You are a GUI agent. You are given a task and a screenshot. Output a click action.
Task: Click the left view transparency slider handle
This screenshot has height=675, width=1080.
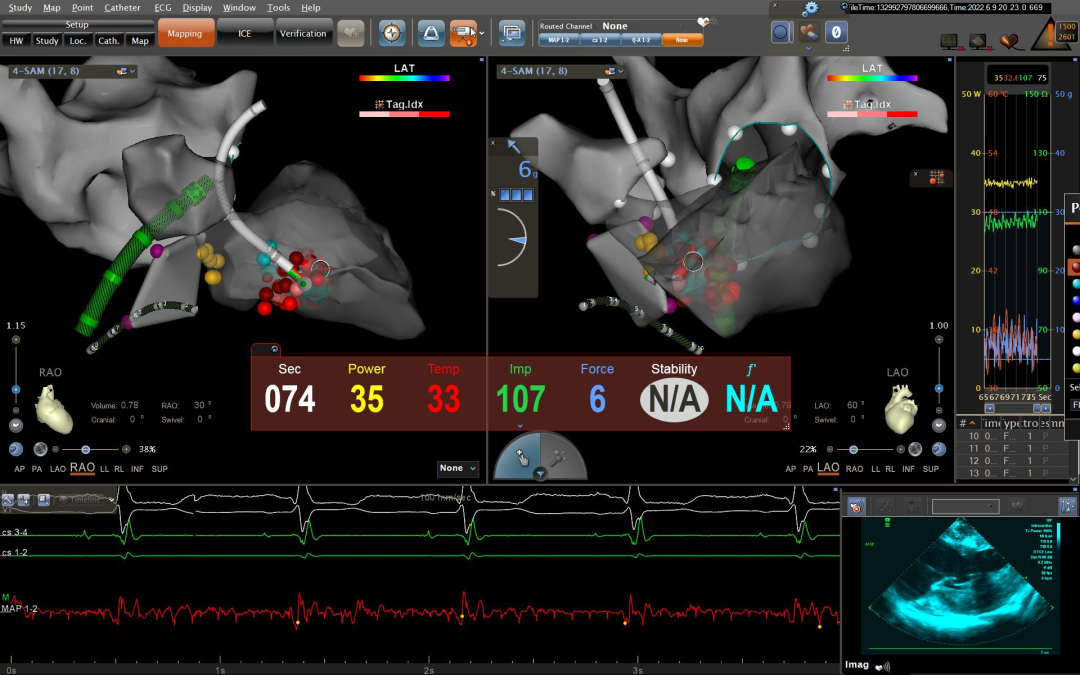85,450
